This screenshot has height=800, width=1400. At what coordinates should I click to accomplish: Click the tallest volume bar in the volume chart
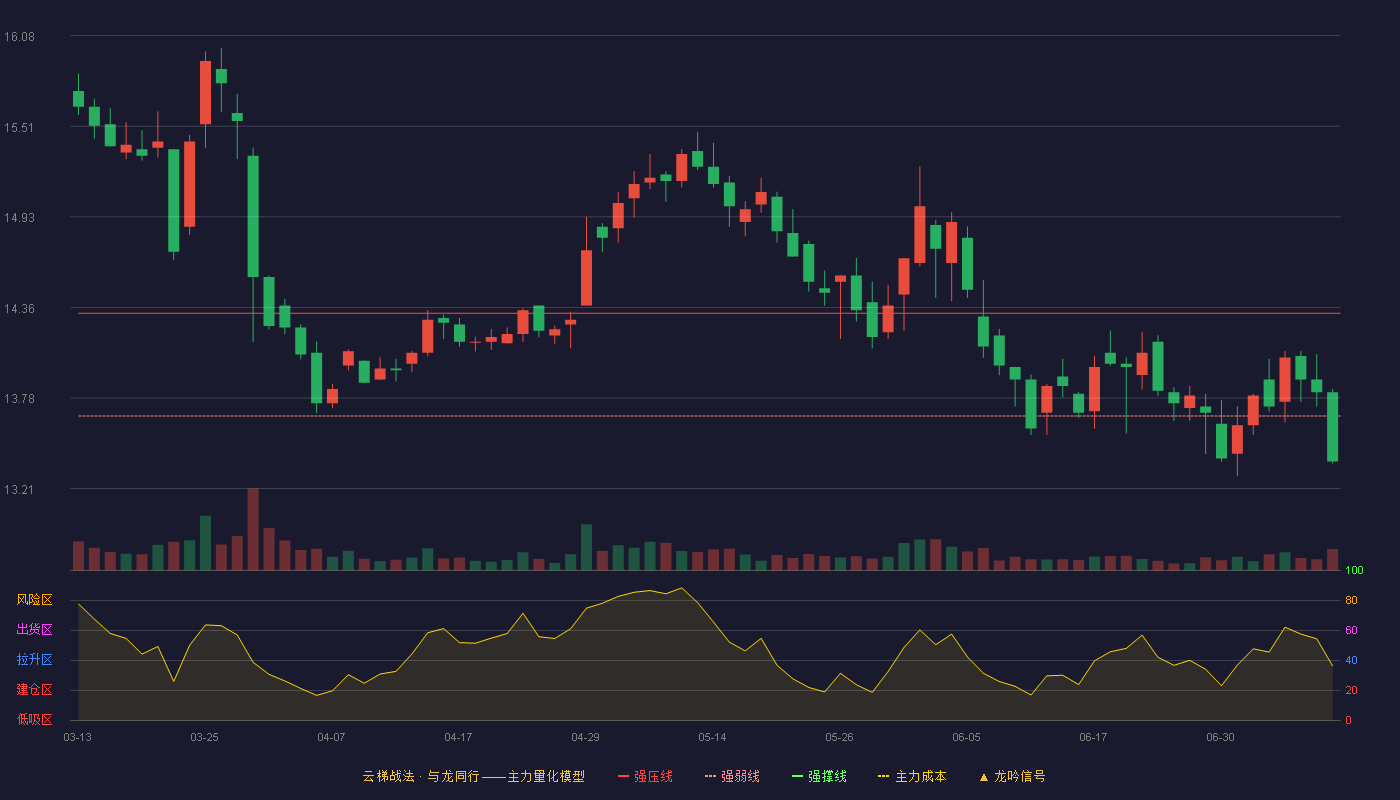[x=253, y=529]
